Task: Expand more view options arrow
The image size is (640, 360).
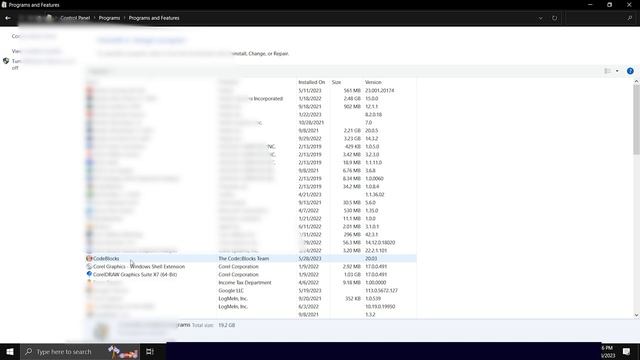Action: tap(617, 71)
